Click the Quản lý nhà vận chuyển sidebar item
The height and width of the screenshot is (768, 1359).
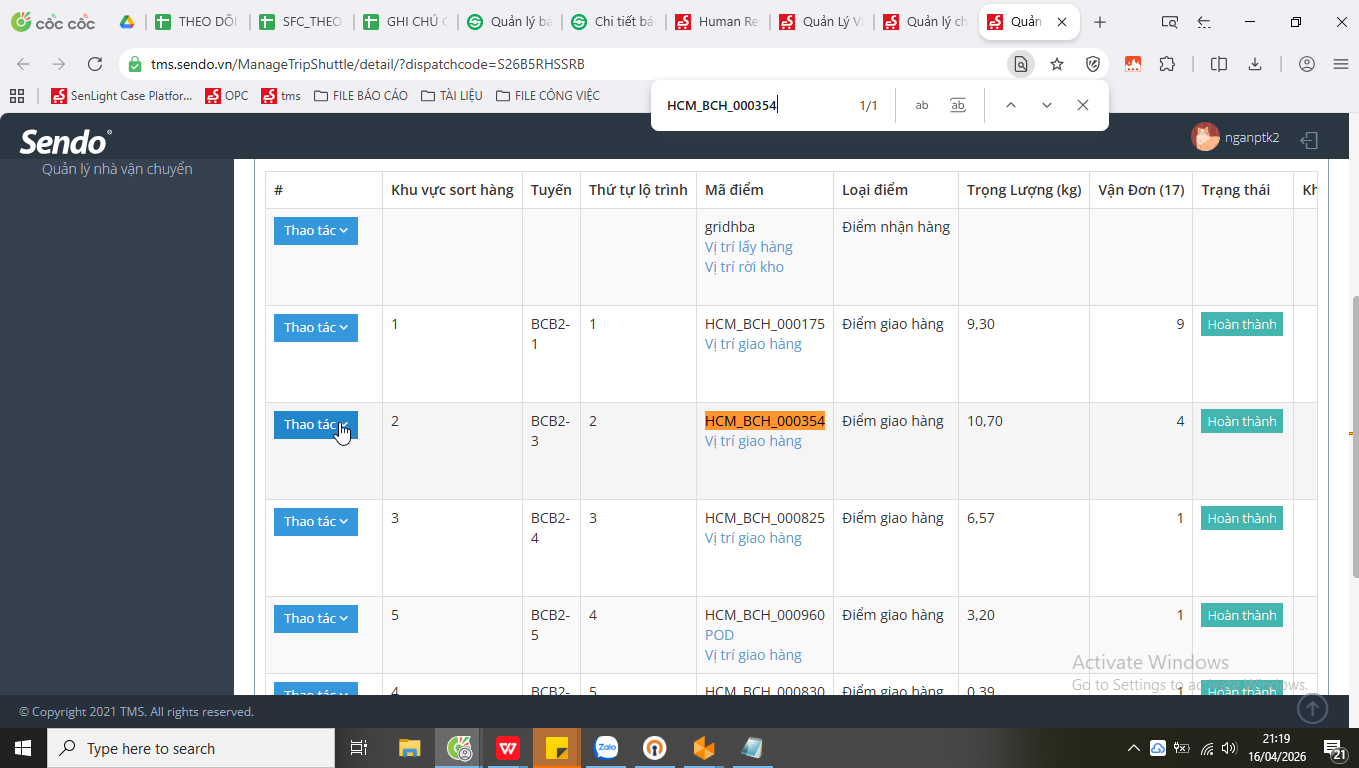[x=117, y=169]
